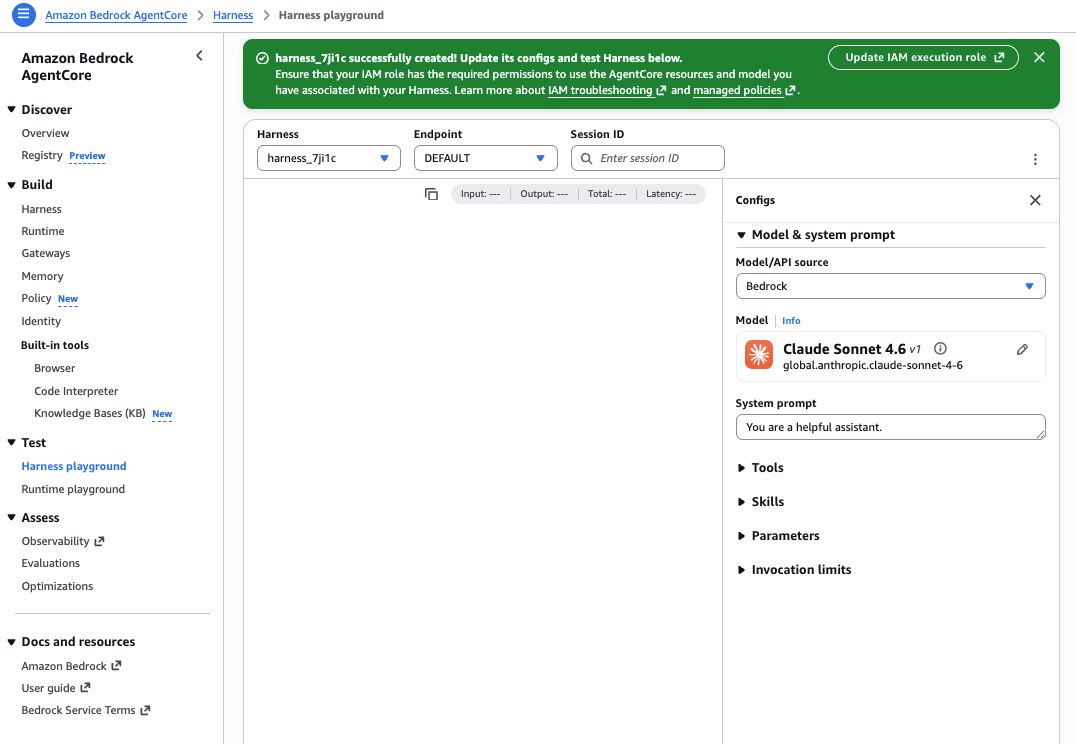1076x744 pixels.
Task: Open the hamburger navigation menu
Action: pyautogui.click(x=23, y=14)
